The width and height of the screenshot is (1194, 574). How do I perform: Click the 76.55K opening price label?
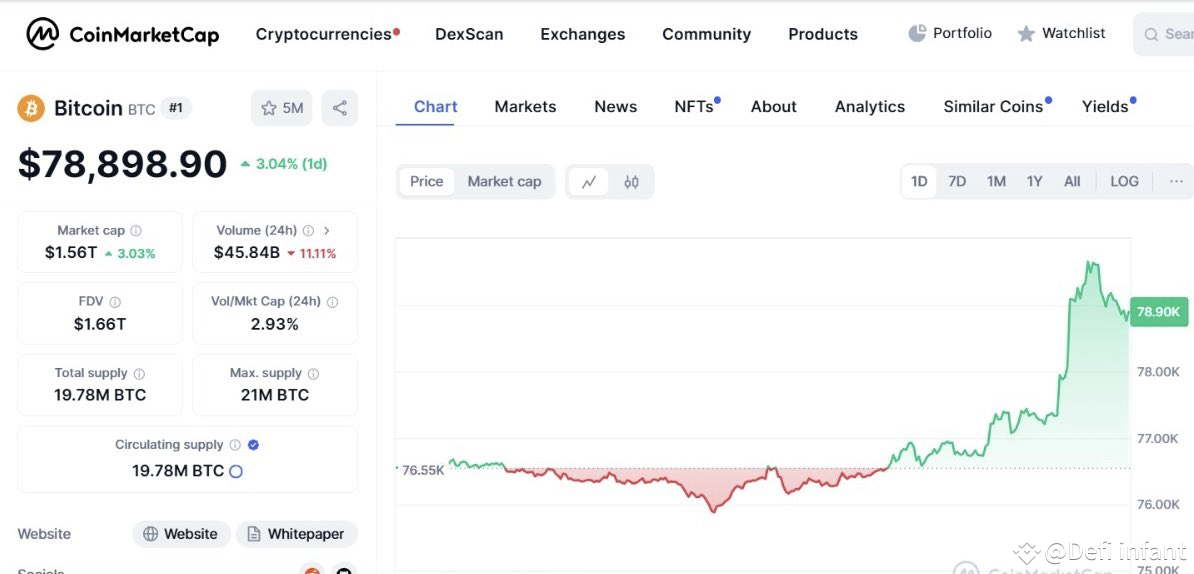click(x=422, y=470)
